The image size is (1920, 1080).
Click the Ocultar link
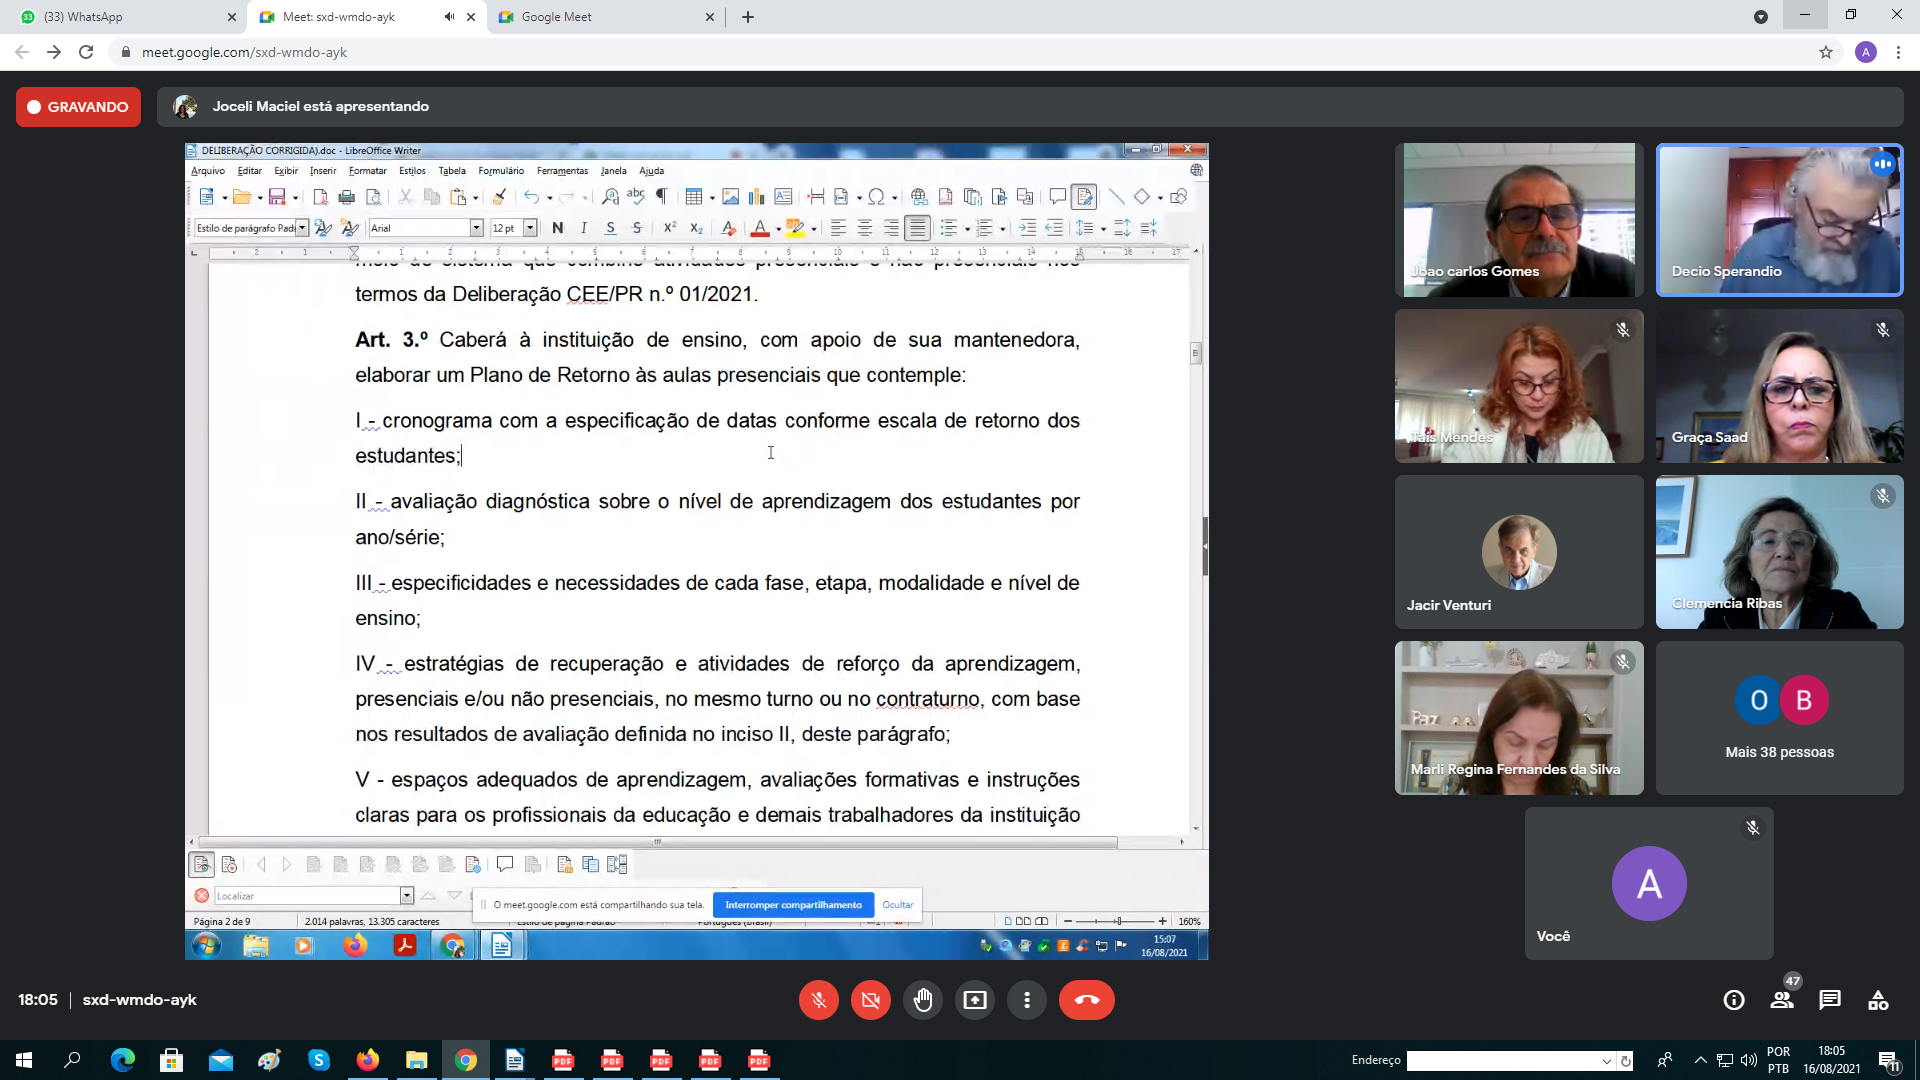[897, 905]
